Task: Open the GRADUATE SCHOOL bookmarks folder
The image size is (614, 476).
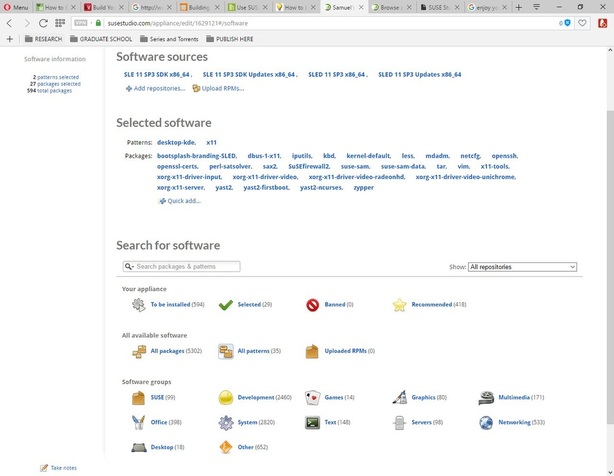Action: (x=107, y=39)
